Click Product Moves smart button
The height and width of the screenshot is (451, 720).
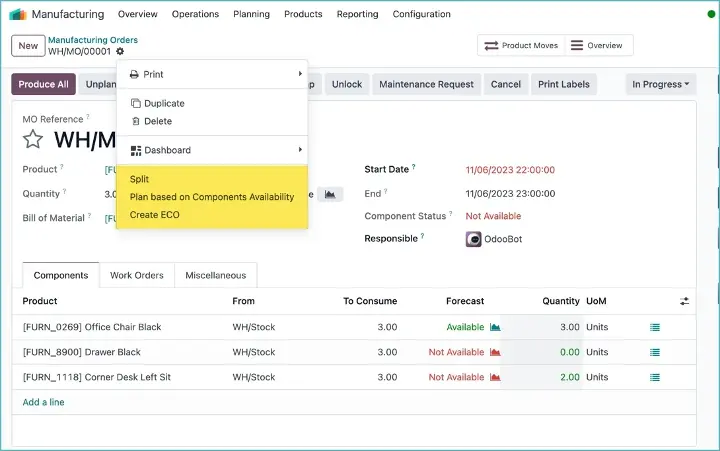(x=521, y=45)
